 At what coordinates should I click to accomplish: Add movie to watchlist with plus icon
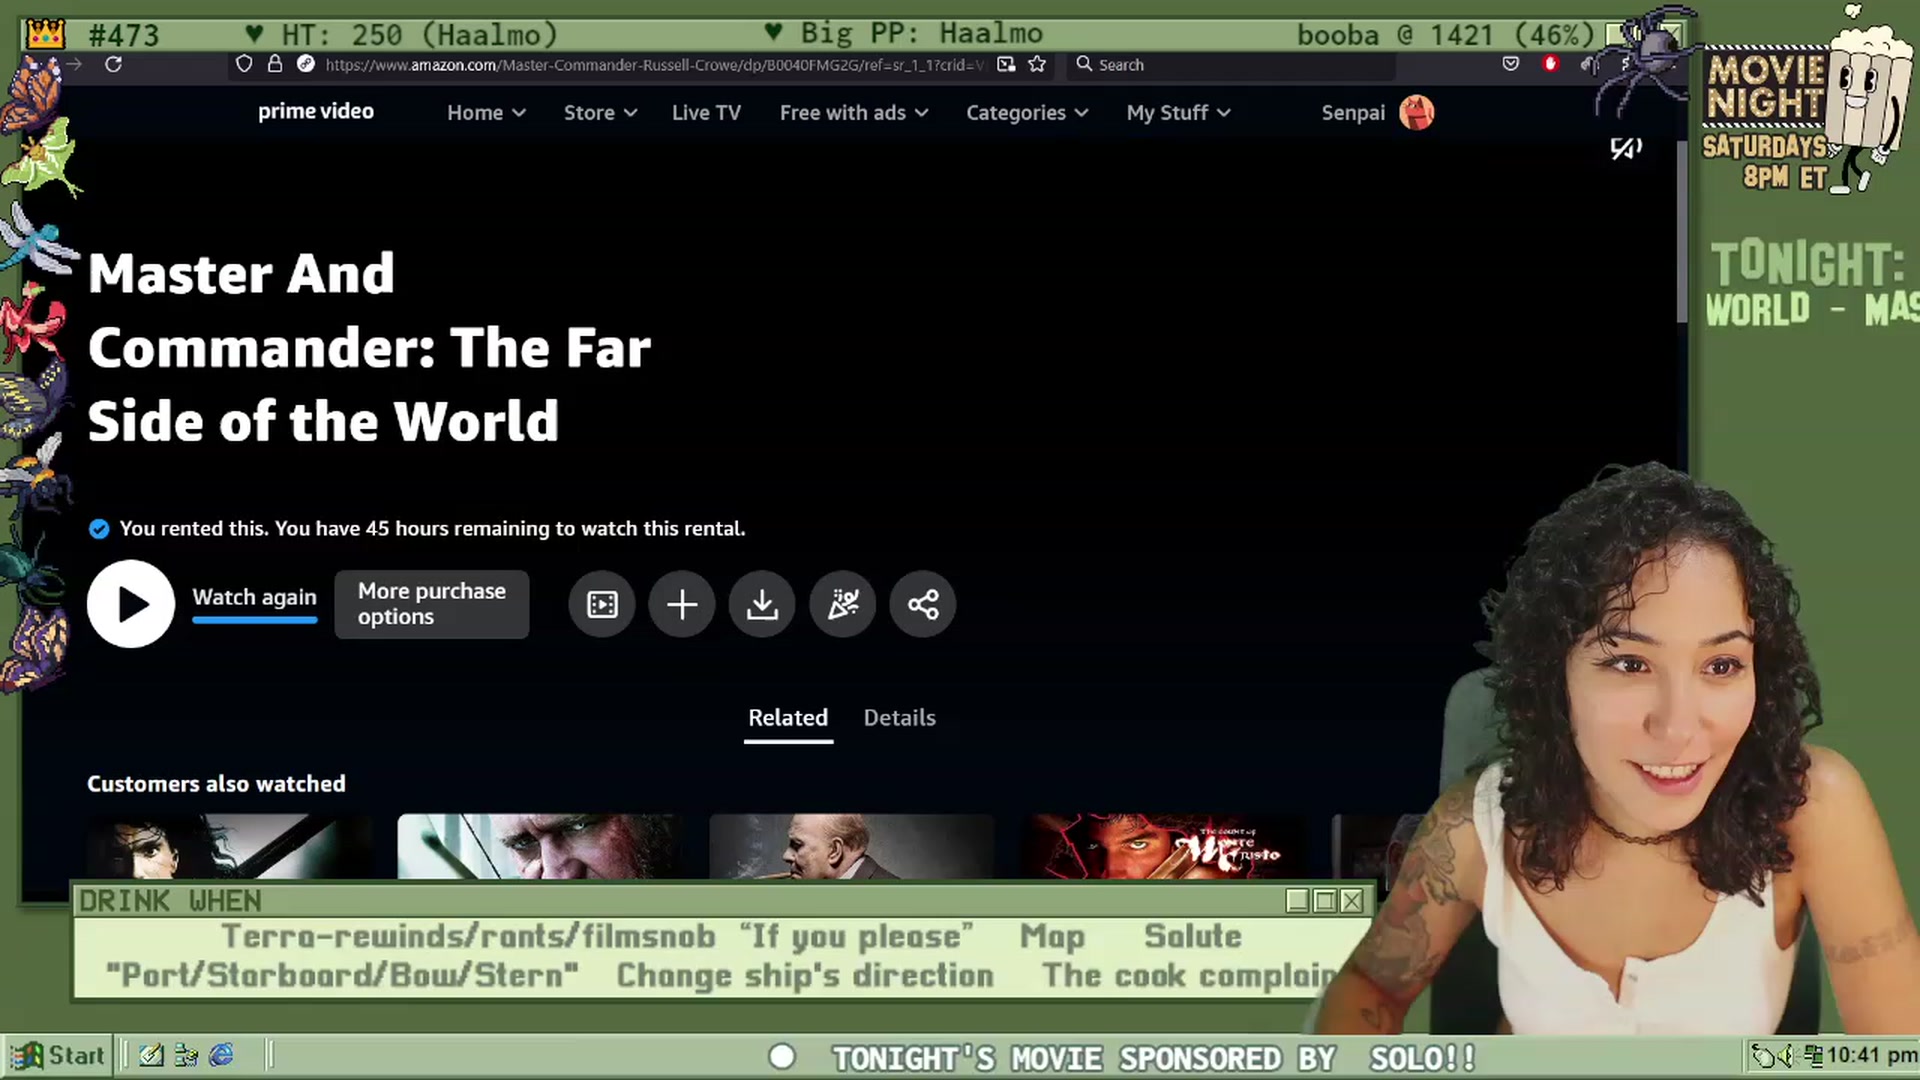[x=682, y=604]
